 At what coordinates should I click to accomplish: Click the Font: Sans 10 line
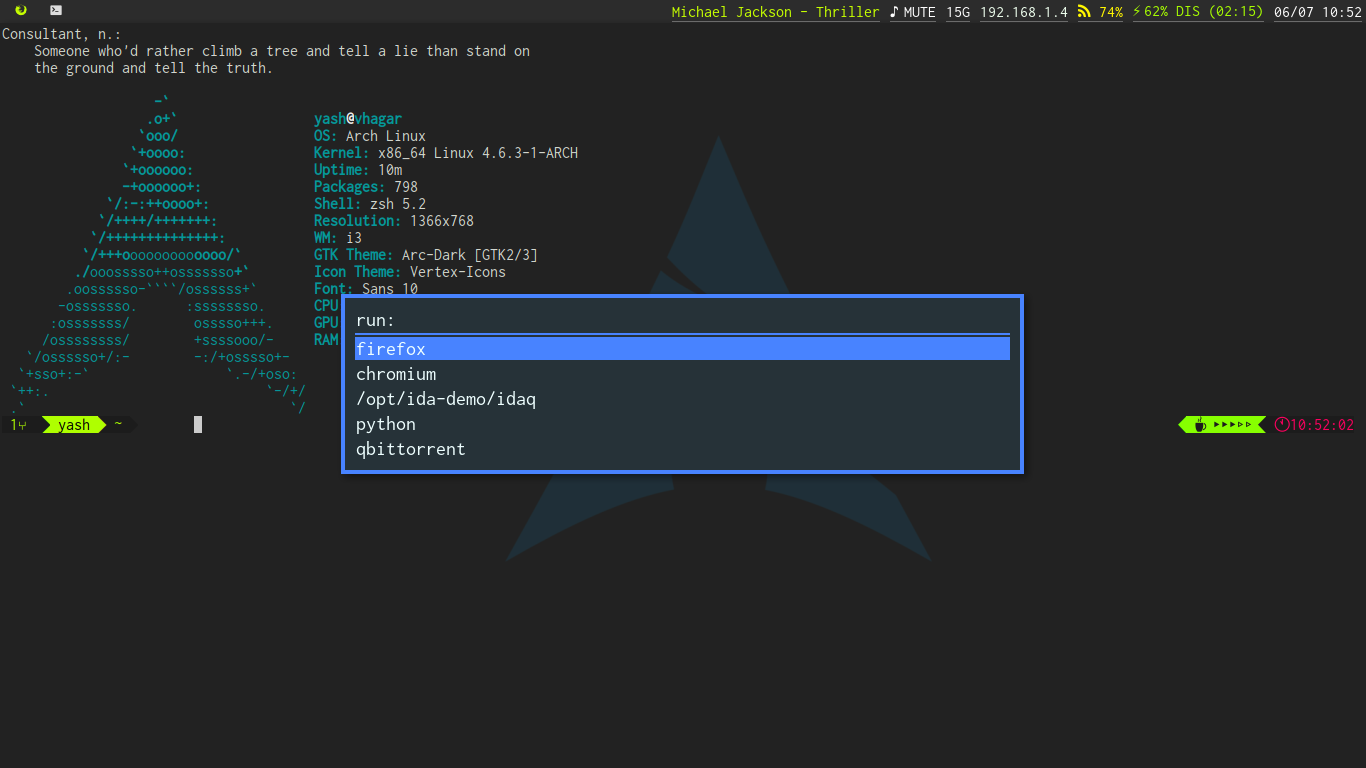pyautogui.click(x=366, y=289)
